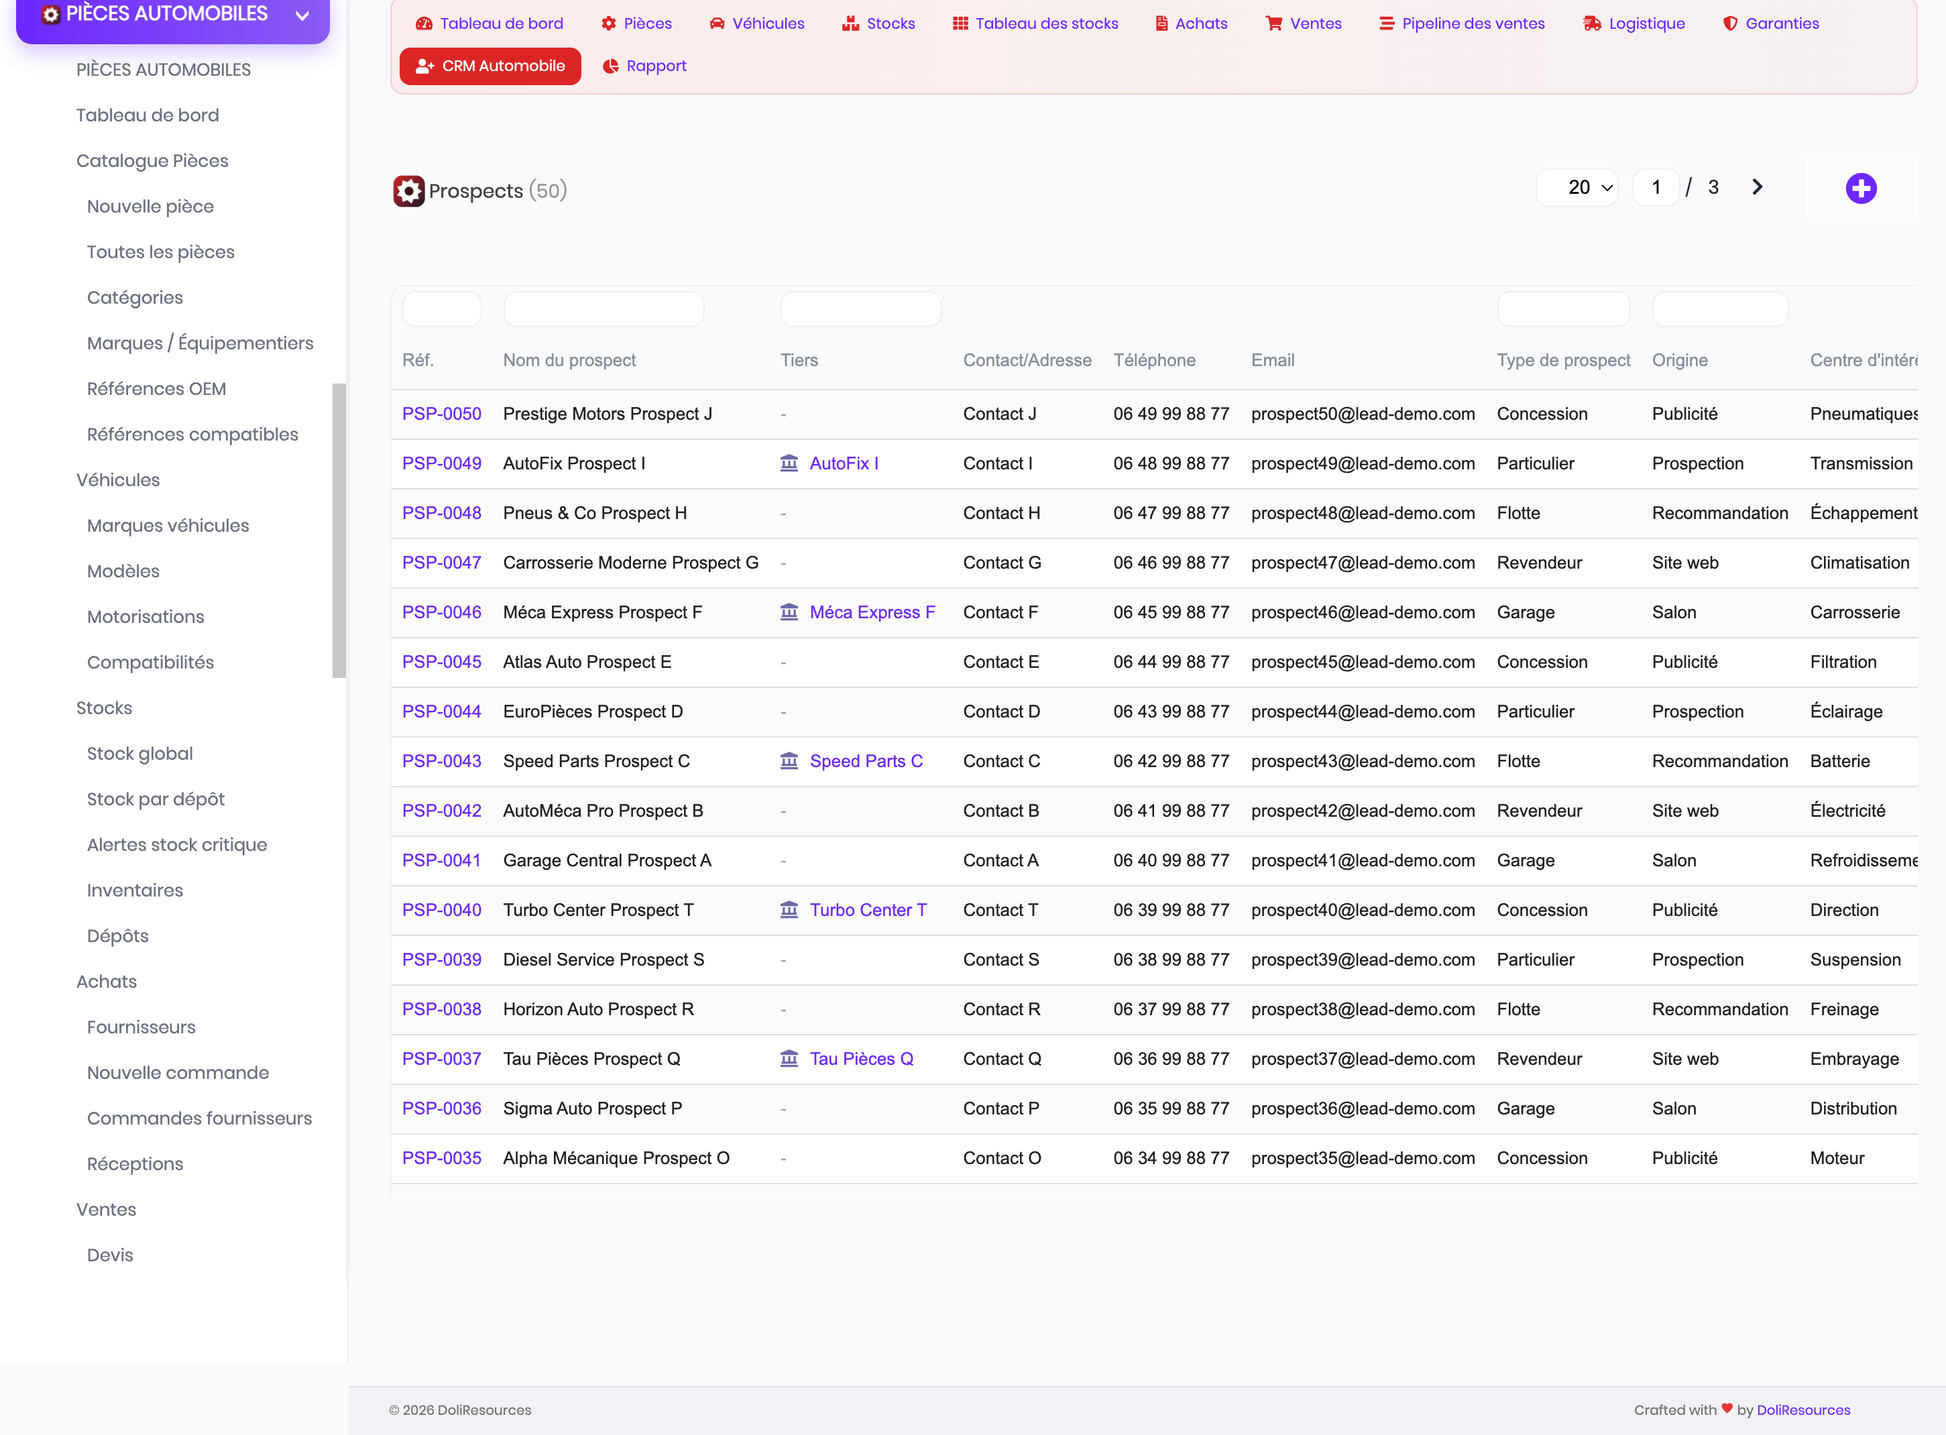Screen dimensions: 1946x1435
Task: Sort by Email column header
Action: tap(1272, 360)
